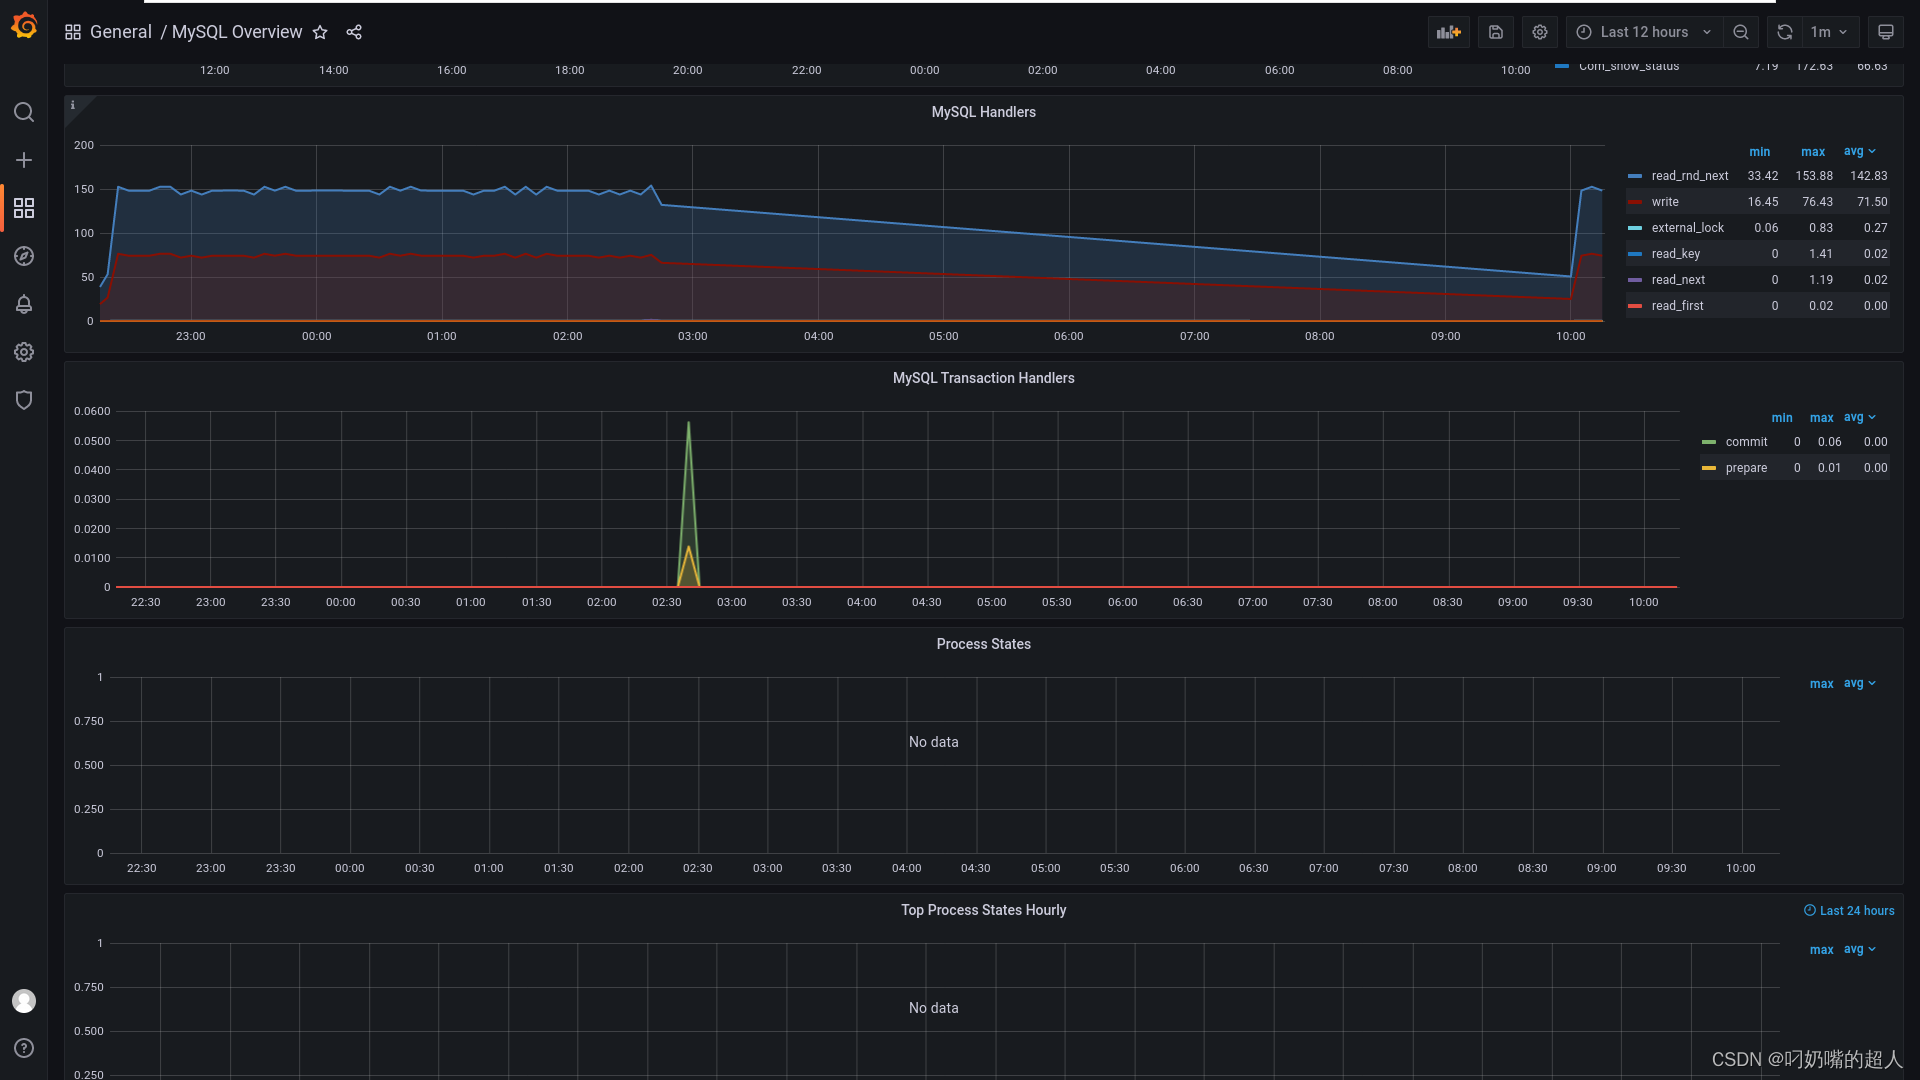Open the Last 12 hours time picker
The image size is (1920, 1080).
pyautogui.click(x=1644, y=32)
